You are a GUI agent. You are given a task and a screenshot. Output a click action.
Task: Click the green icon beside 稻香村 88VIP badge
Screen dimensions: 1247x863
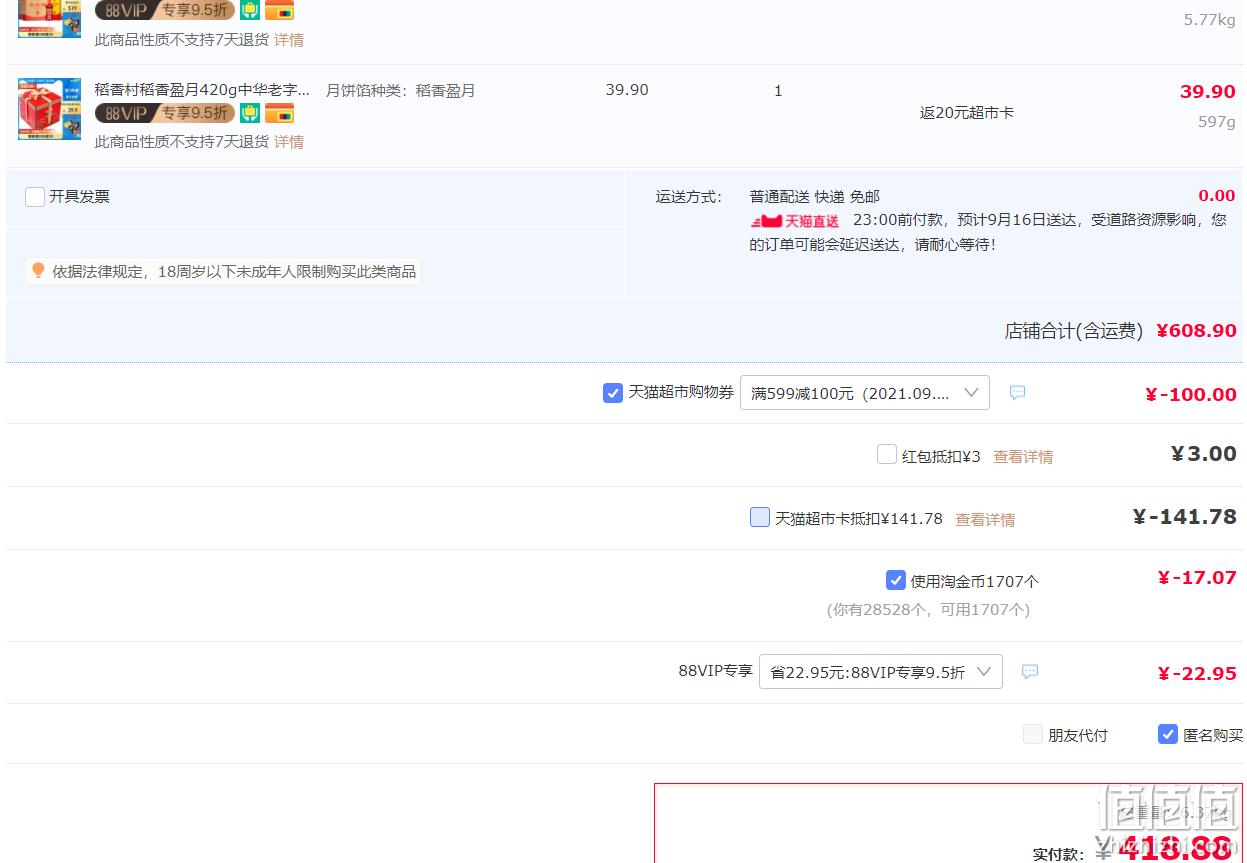pos(250,113)
